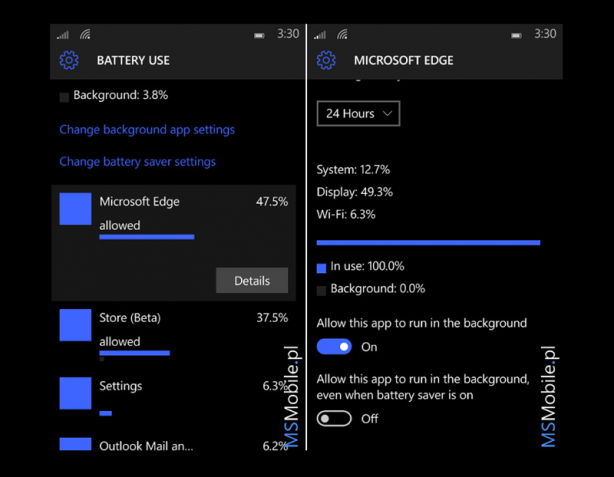Open Change background app settings link
Screen dimensions: 614x477
point(147,130)
